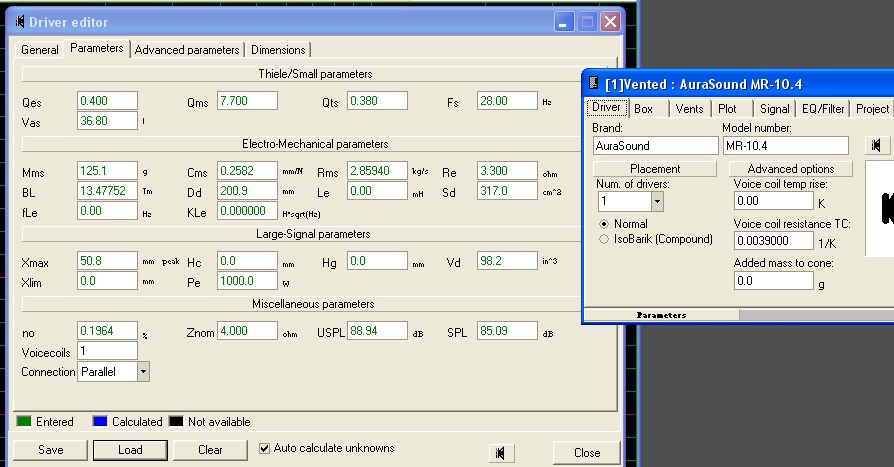Click Znom value field 4.000
This screenshot has width=894, height=467.
point(247,331)
